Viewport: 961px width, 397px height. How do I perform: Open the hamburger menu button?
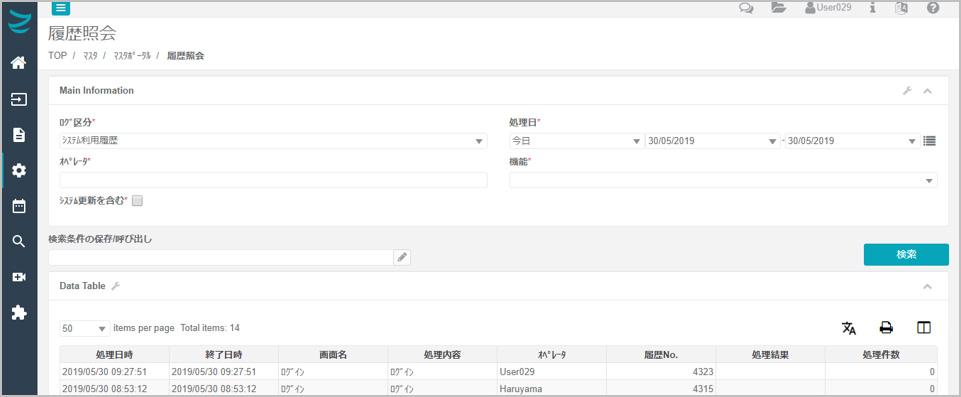coord(60,8)
